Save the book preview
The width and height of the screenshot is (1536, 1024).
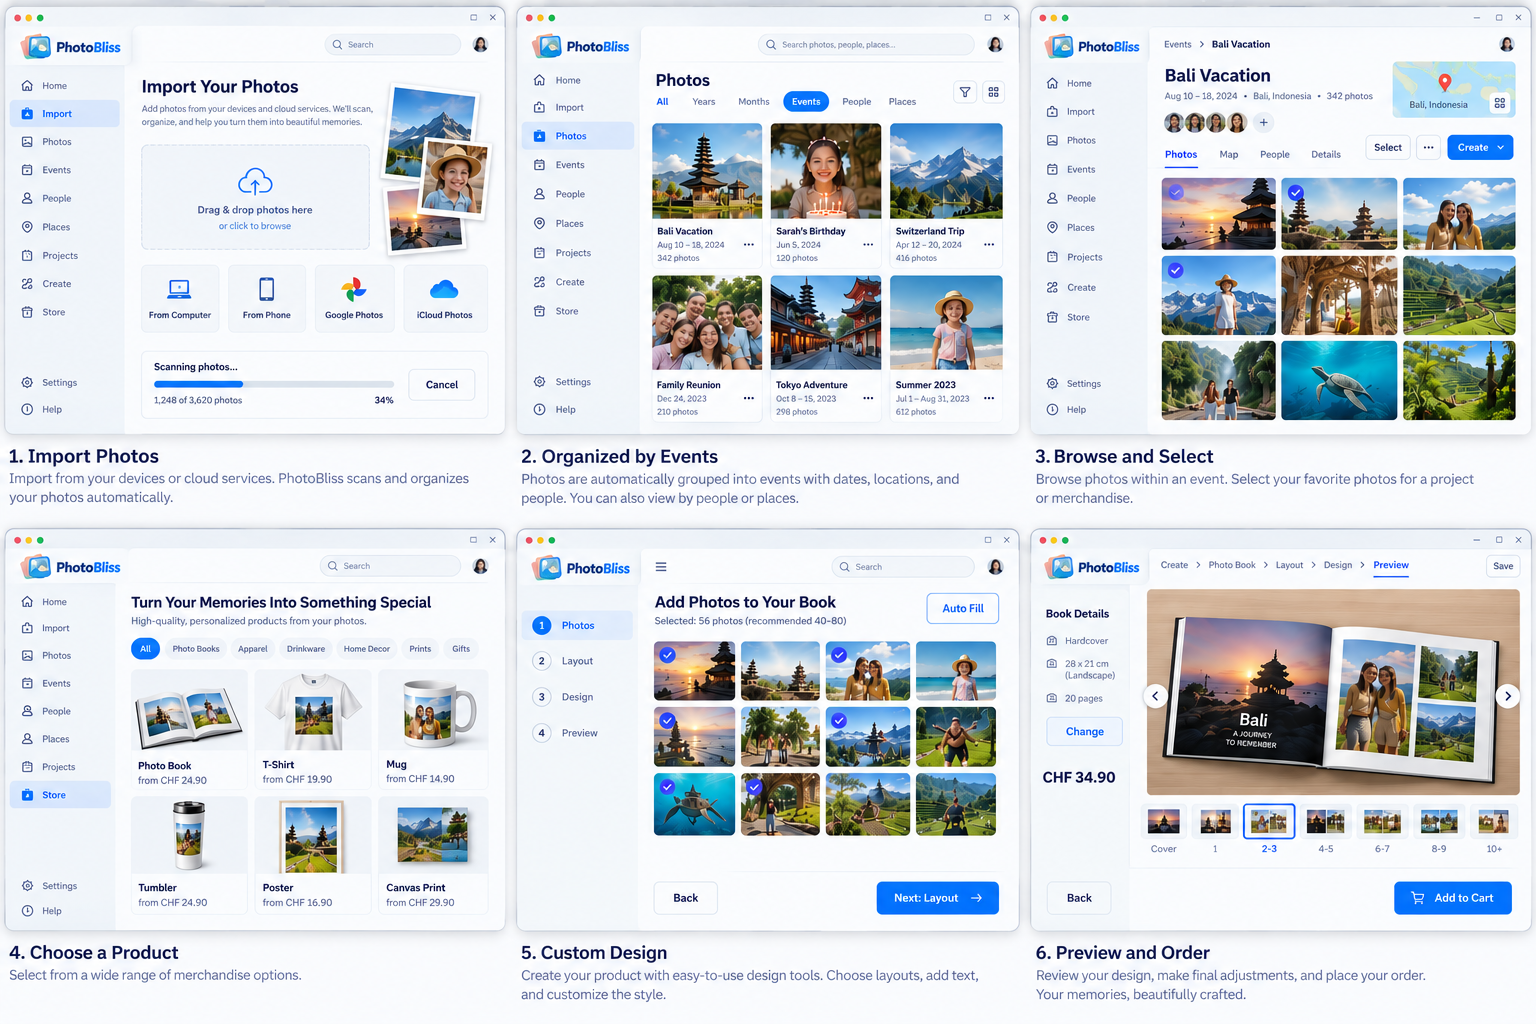(x=1503, y=566)
